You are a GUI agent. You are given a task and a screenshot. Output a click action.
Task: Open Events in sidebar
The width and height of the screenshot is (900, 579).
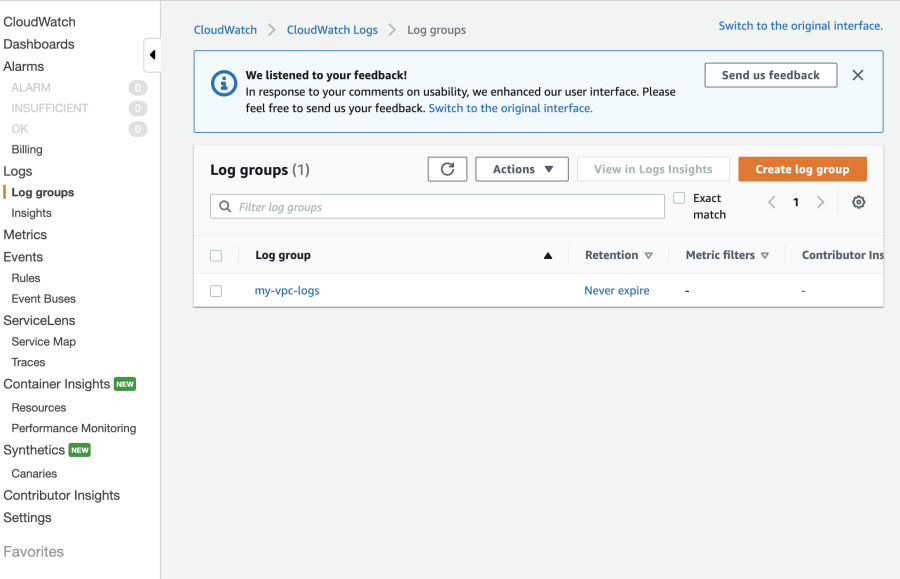(23, 257)
